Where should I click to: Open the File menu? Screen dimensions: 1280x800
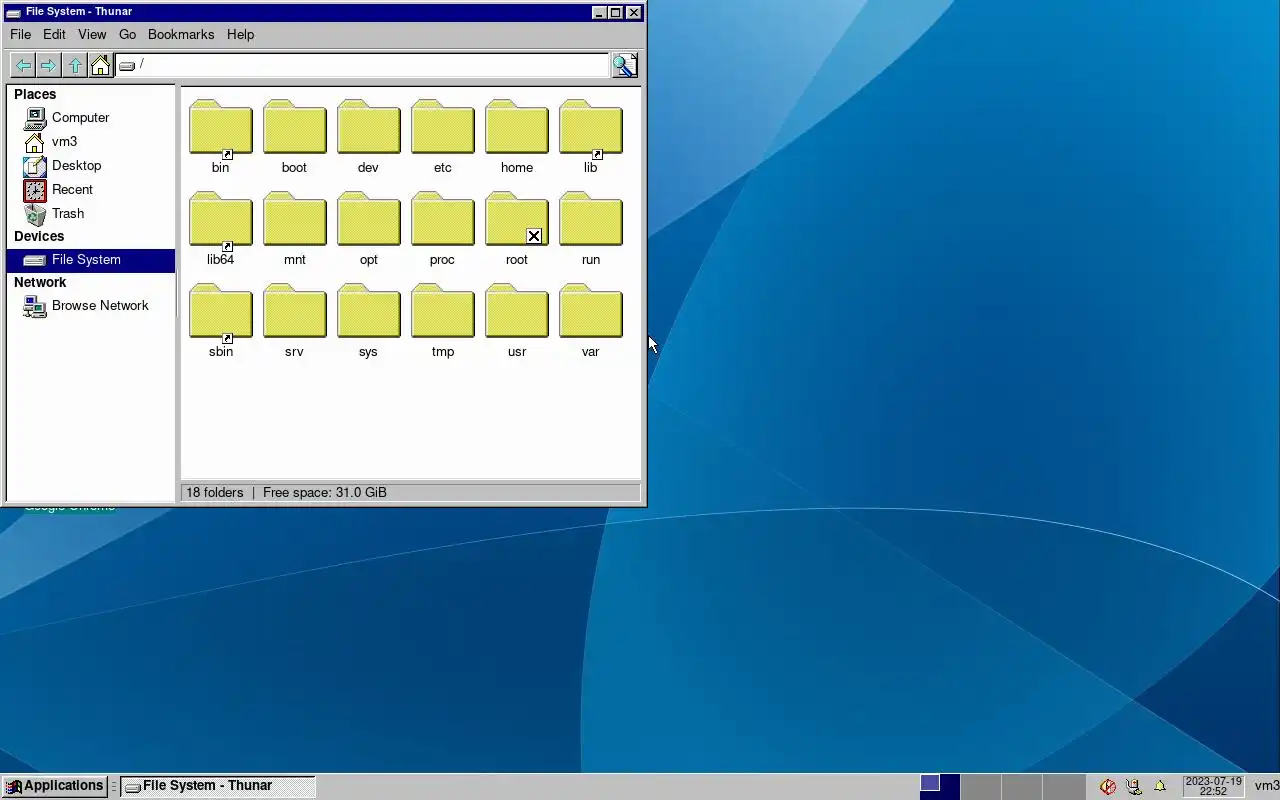pos(20,34)
